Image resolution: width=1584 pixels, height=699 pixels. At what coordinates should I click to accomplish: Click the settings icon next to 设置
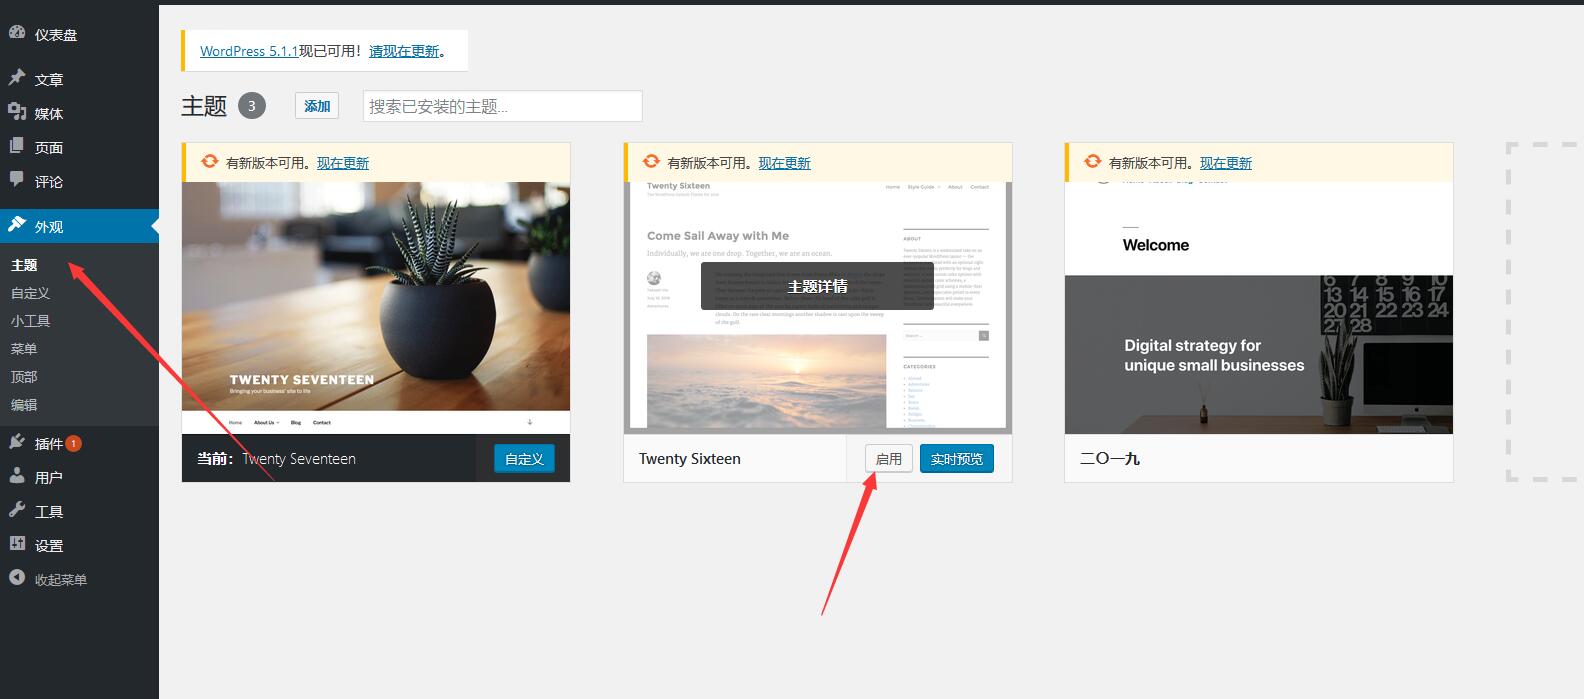(17, 544)
